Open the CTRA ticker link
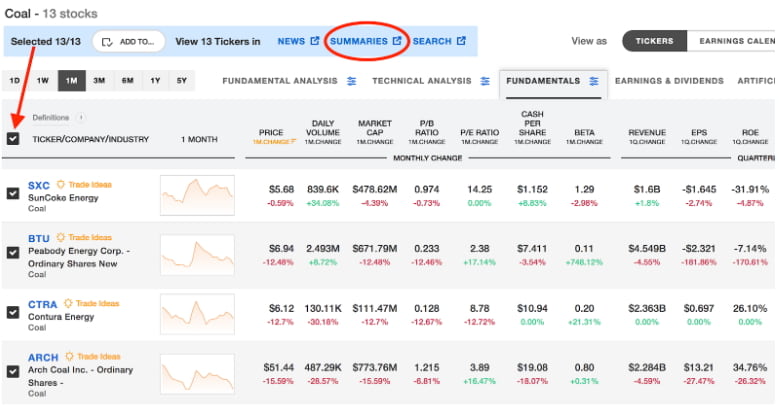The width and height of the screenshot is (779, 407). (43, 304)
